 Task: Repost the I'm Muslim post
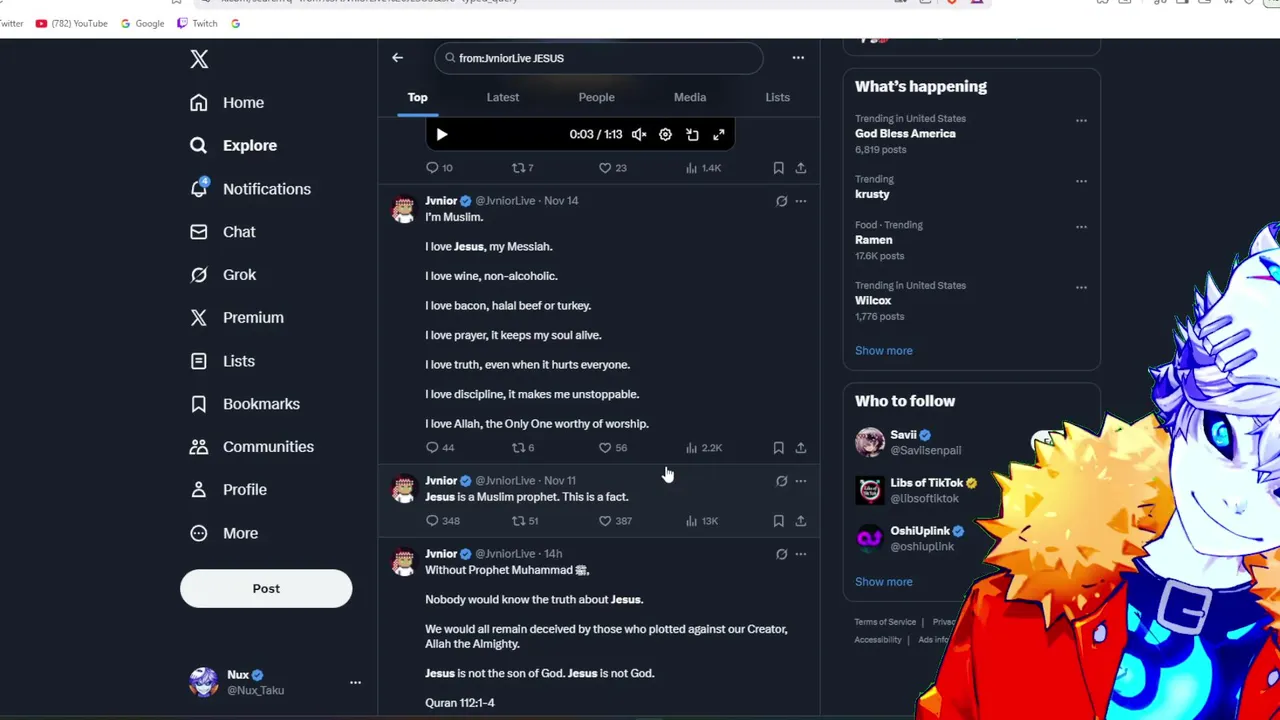click(523, 448)
